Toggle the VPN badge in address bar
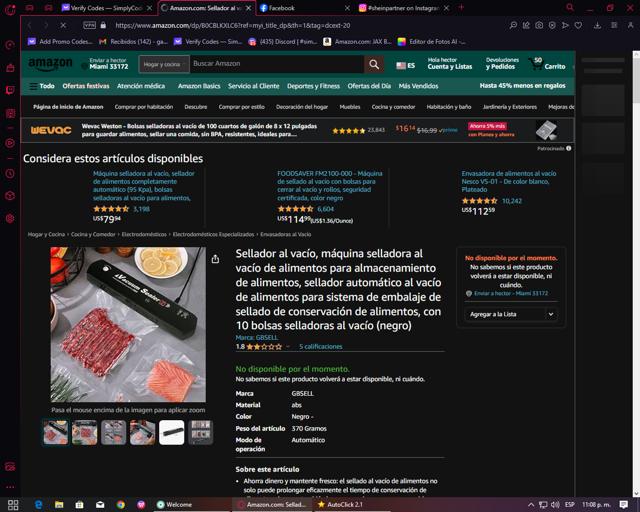This screenshot has width=640, height=512. pos(89,25)
